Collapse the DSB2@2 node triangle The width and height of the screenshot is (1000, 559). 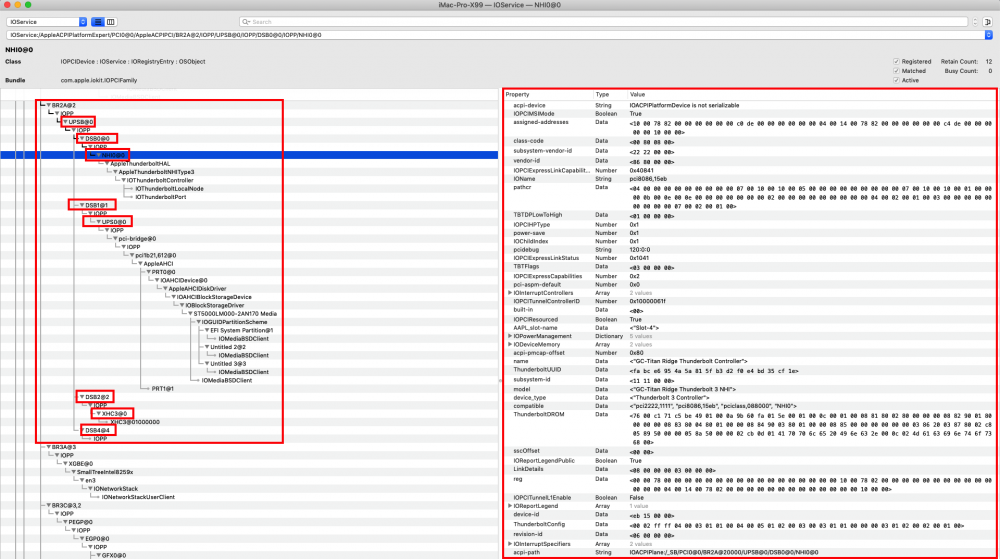click(82, 397)
